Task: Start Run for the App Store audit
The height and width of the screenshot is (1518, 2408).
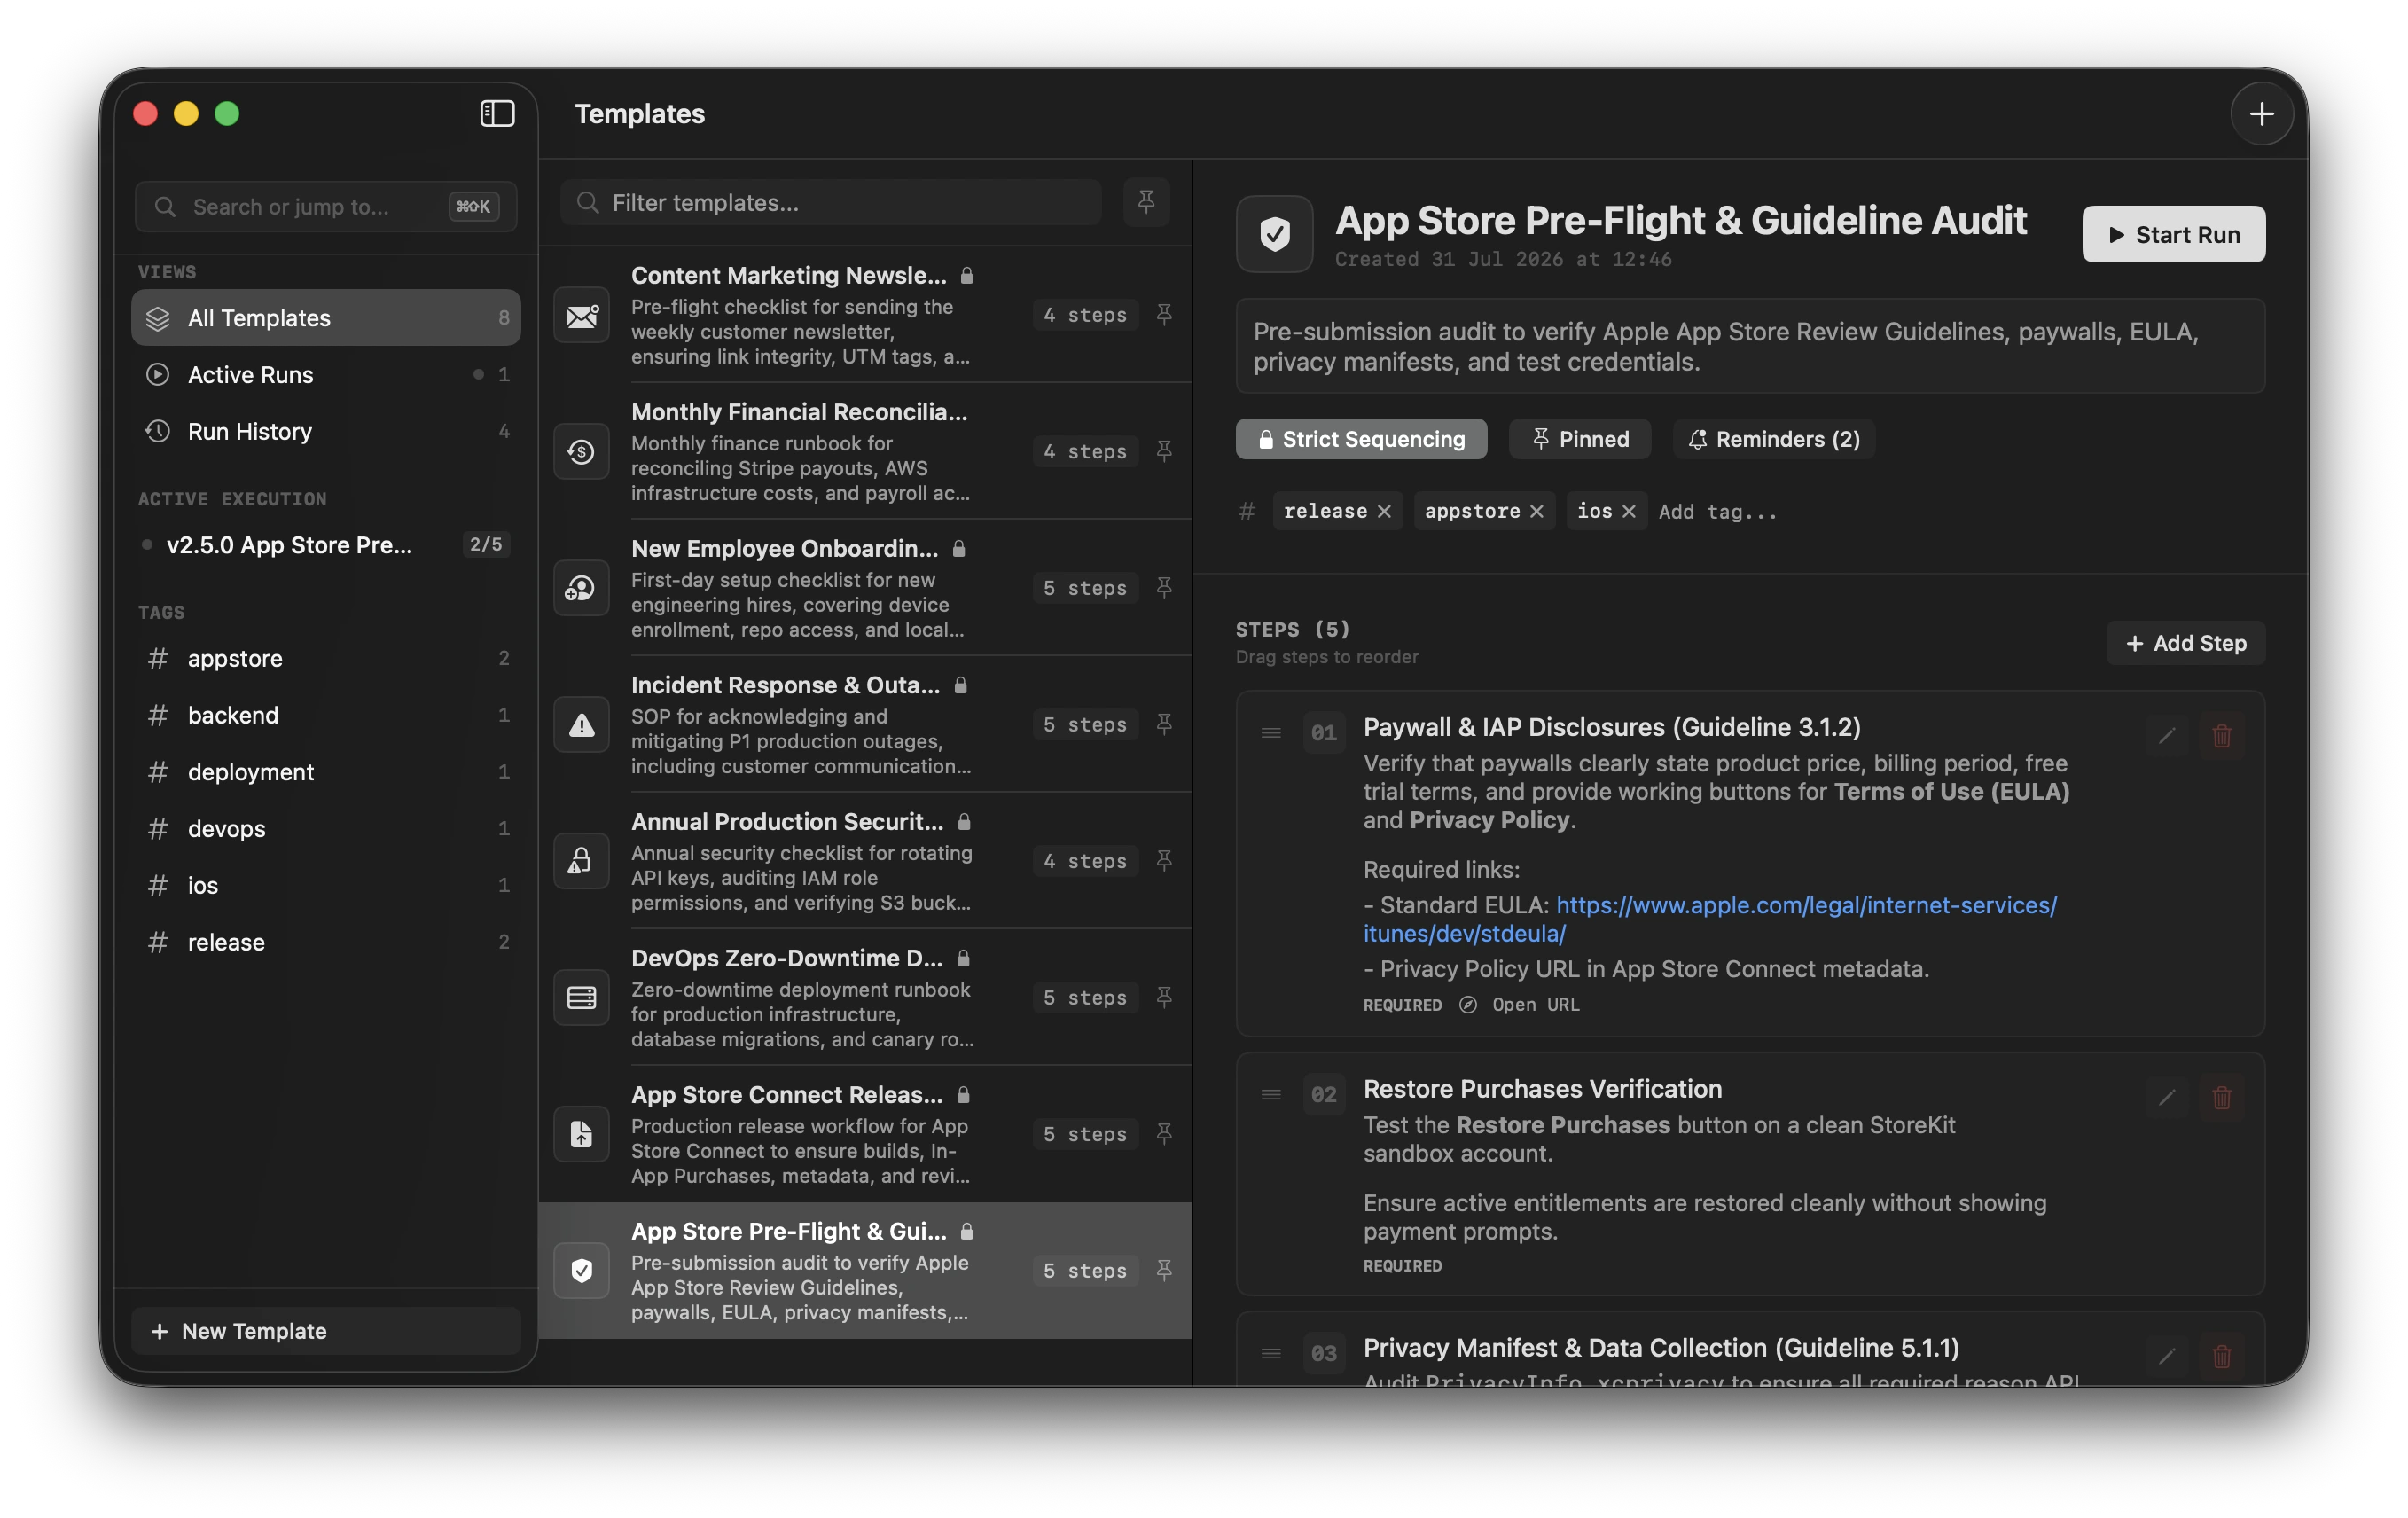Action: (2173, 235)
